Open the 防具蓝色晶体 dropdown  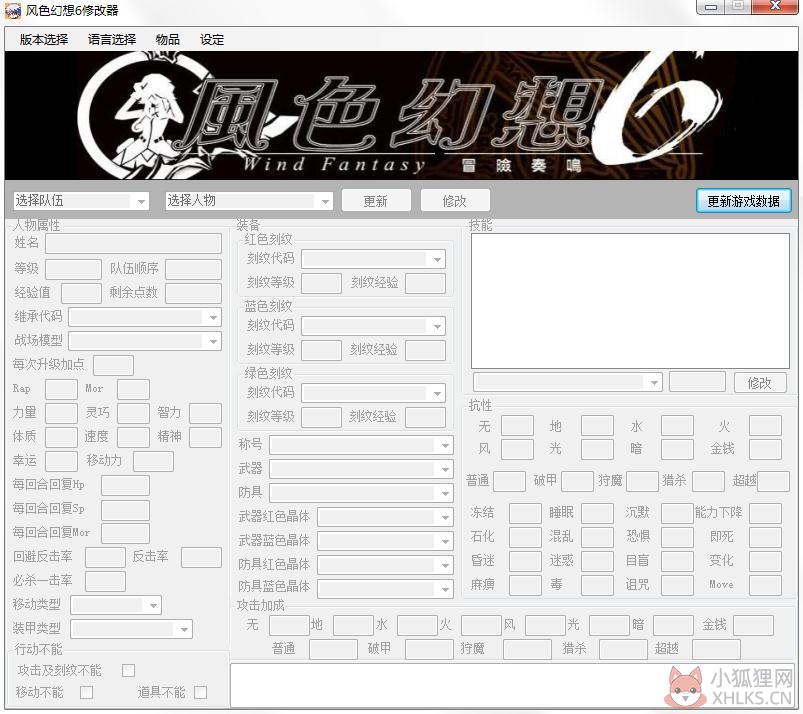click(385, 589)
